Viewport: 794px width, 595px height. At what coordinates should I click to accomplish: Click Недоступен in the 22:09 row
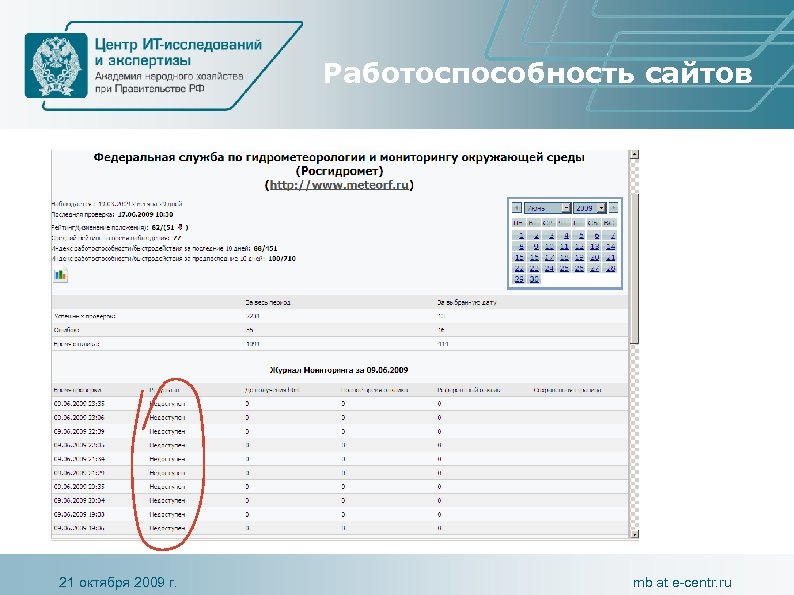click(x=167, y=431)
